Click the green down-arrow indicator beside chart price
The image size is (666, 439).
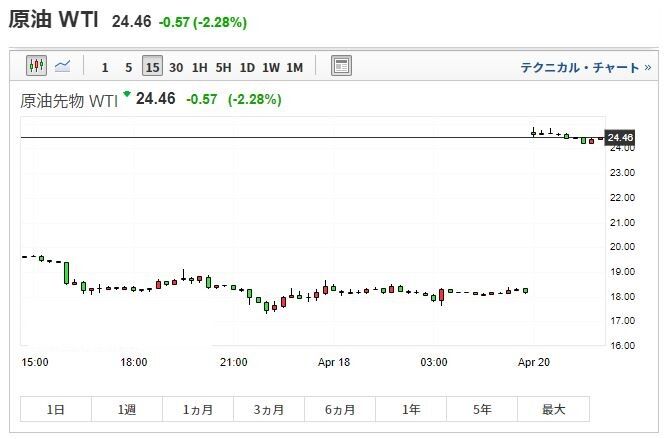(x=127, y=93)
